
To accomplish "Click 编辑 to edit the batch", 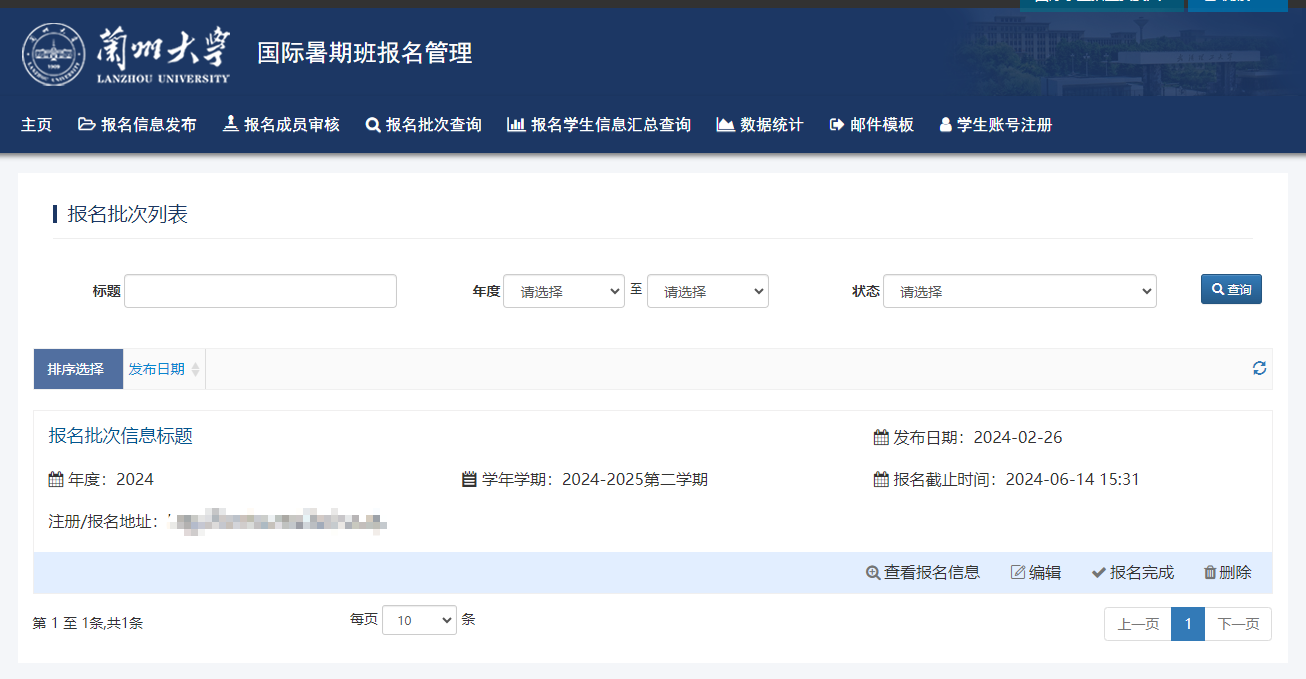I will pyautogui.click(x=1036, y=573).
